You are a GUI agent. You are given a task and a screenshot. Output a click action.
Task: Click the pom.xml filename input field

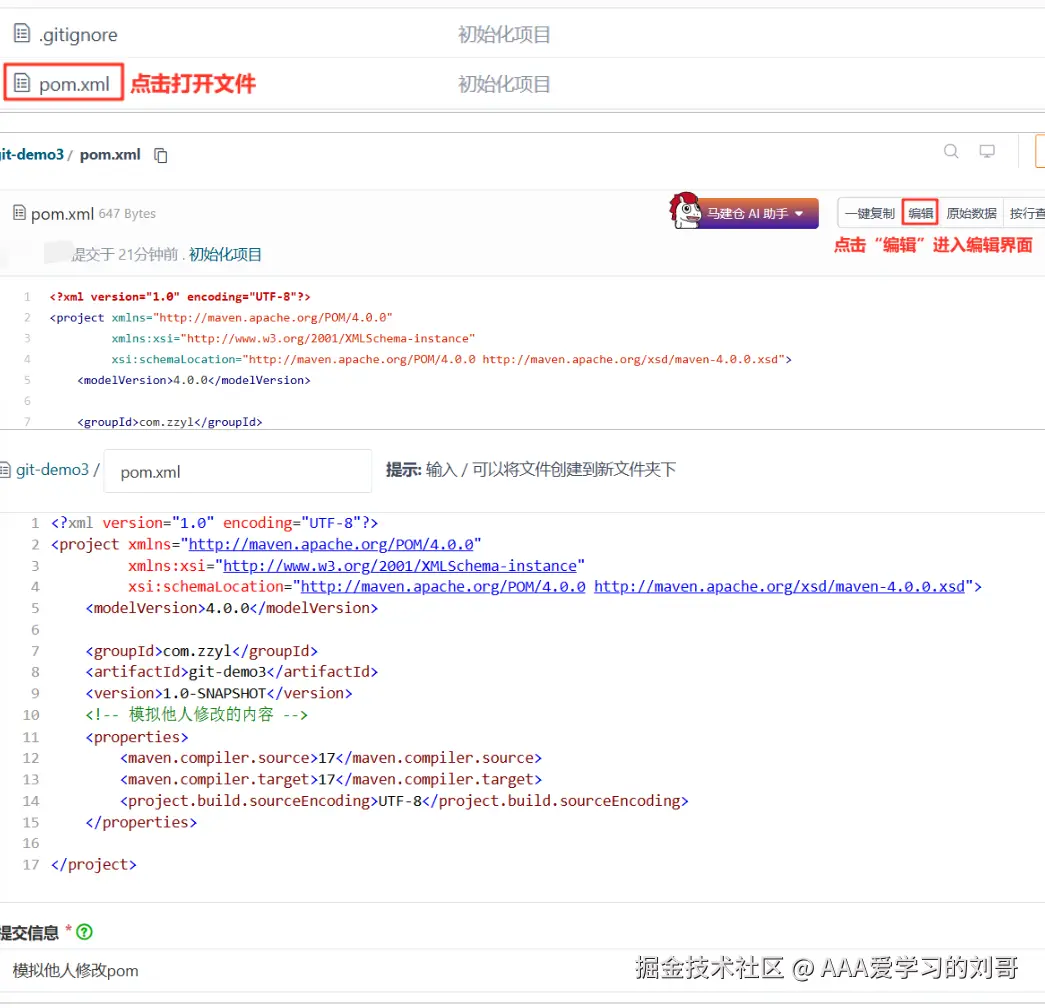point(238,472)
